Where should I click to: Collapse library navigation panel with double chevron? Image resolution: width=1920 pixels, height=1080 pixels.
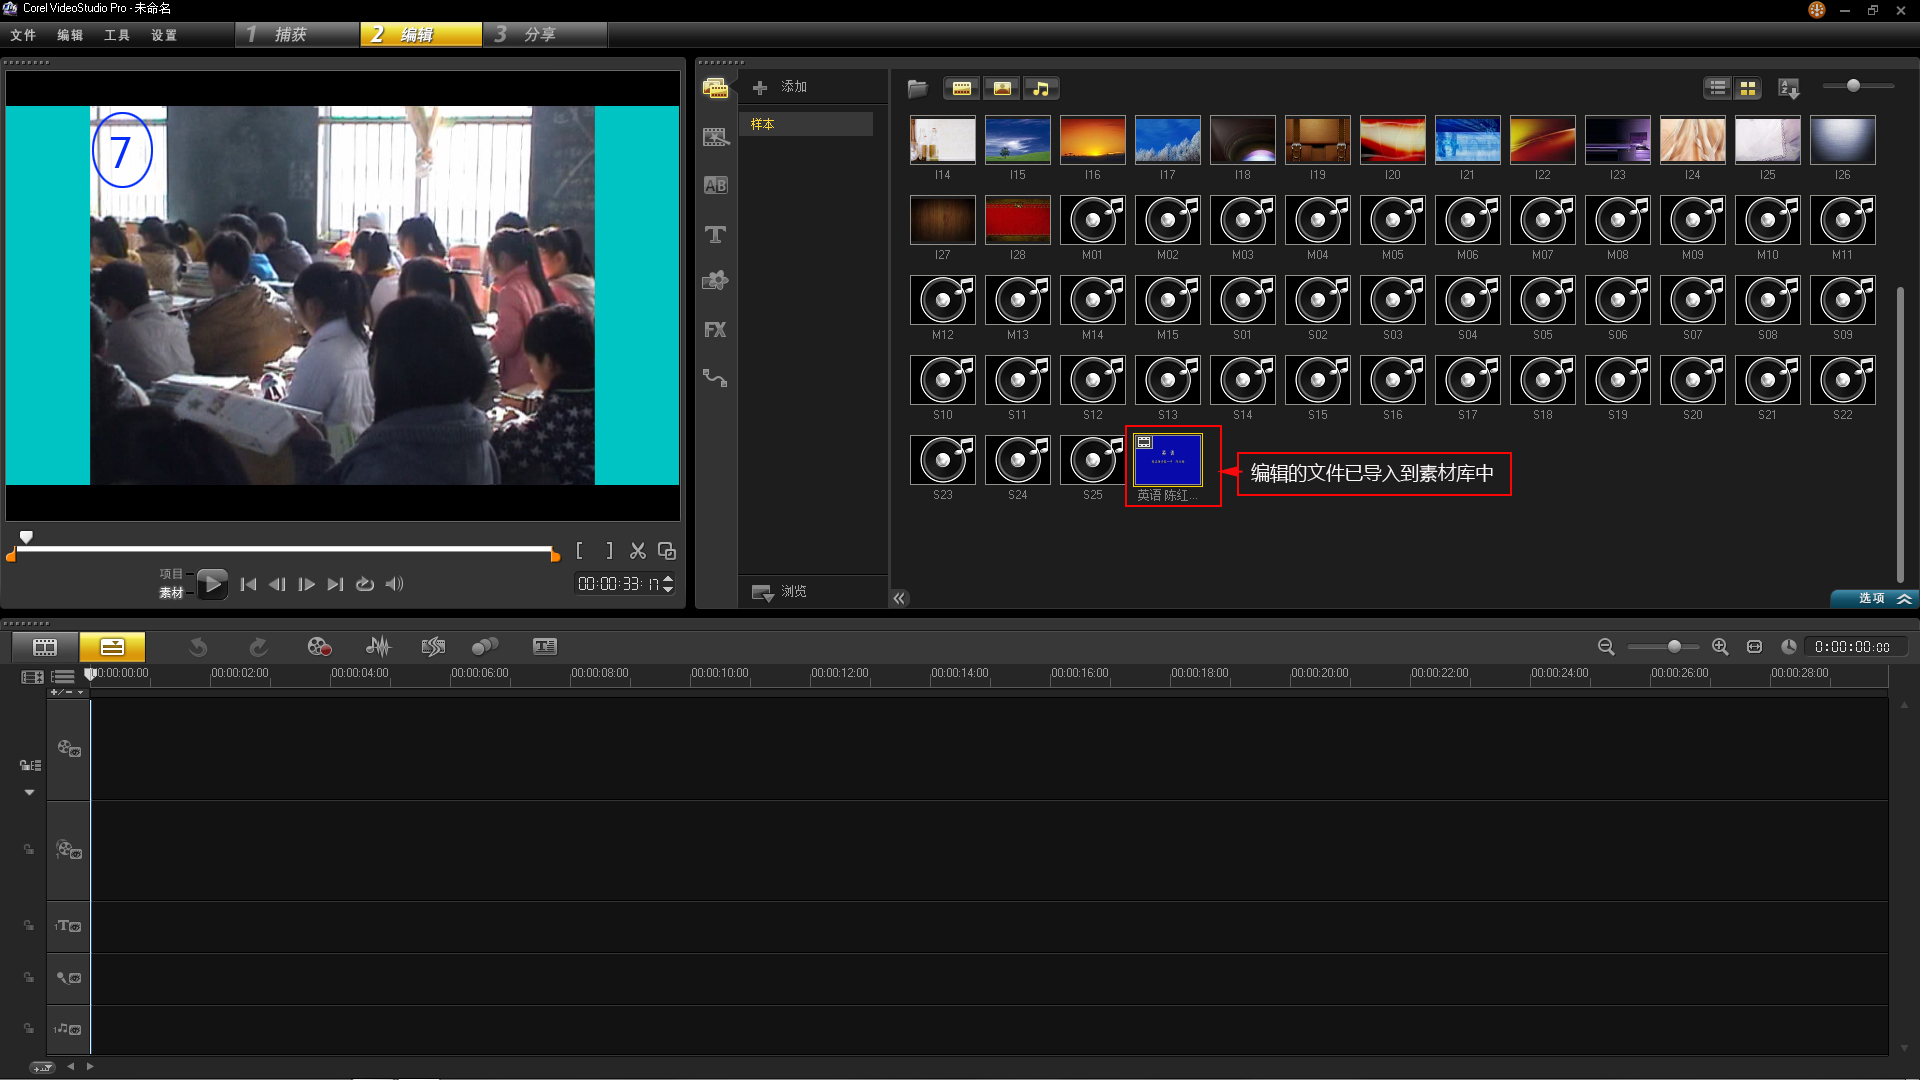899,598
